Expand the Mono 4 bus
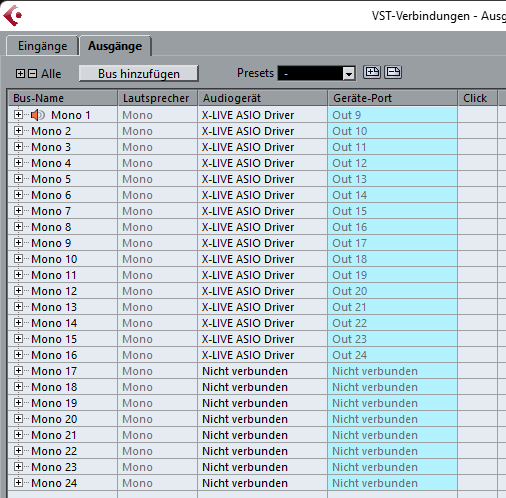This screenshot has width=506, height=498. (19, 163)
